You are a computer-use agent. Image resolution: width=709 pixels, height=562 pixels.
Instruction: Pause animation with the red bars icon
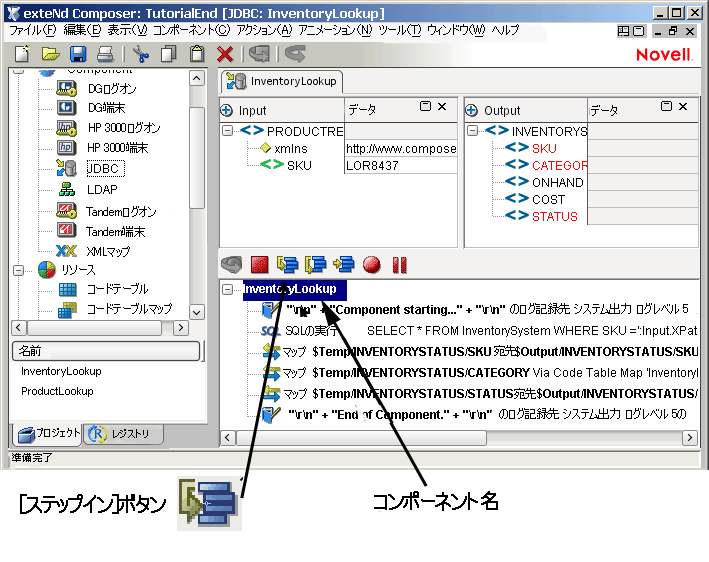(x=400, y=265)
